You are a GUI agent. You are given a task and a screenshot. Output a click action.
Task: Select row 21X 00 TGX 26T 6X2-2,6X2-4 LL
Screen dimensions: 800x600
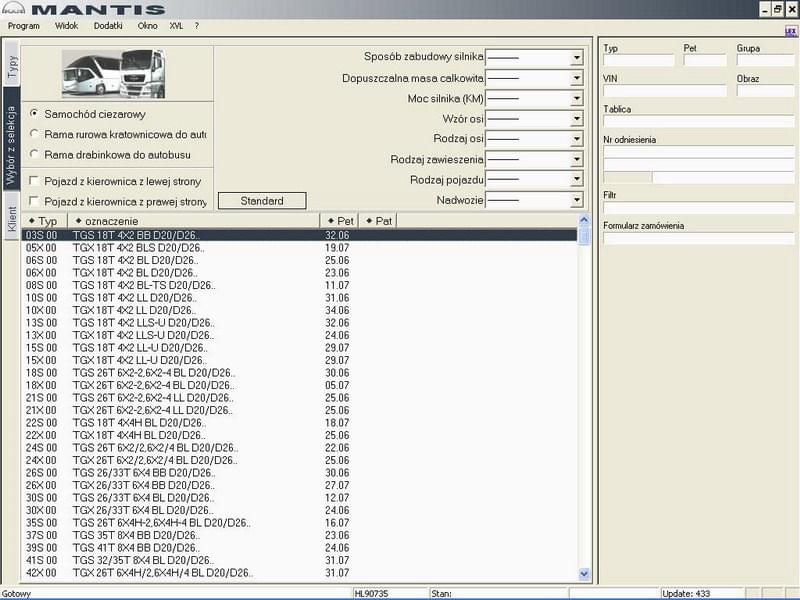[299, 410]
